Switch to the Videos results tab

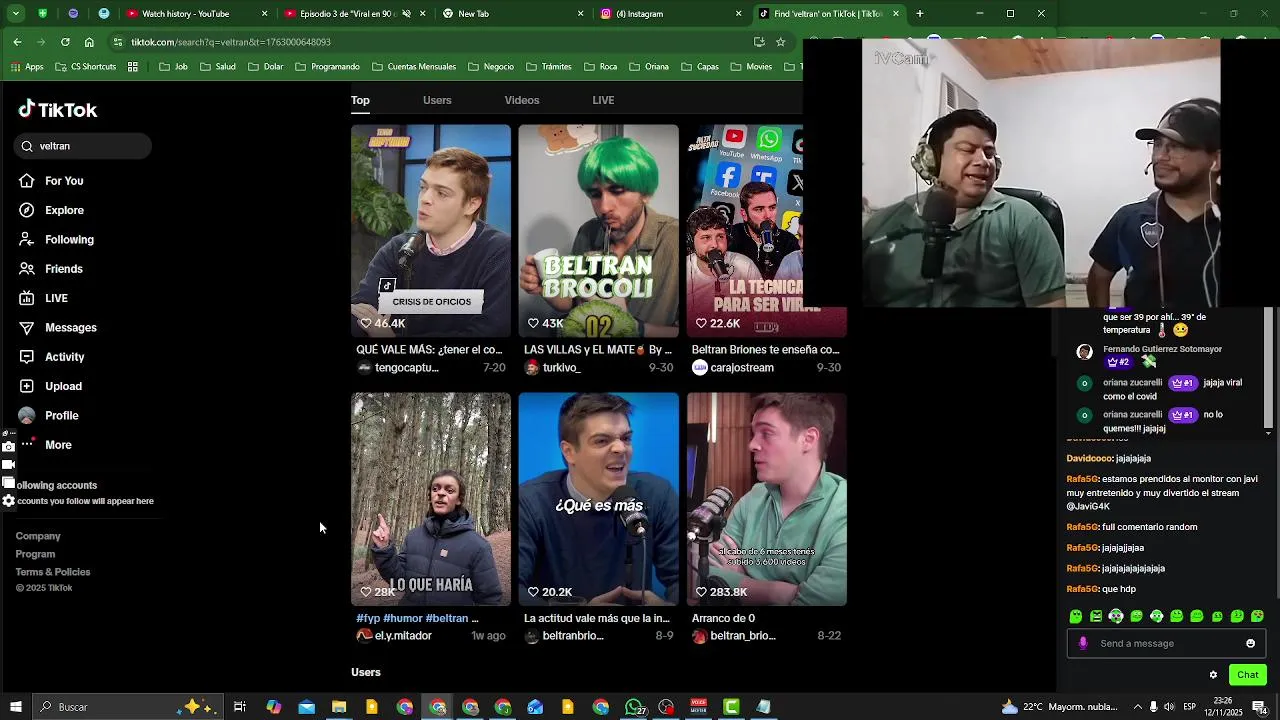point(522,100)
